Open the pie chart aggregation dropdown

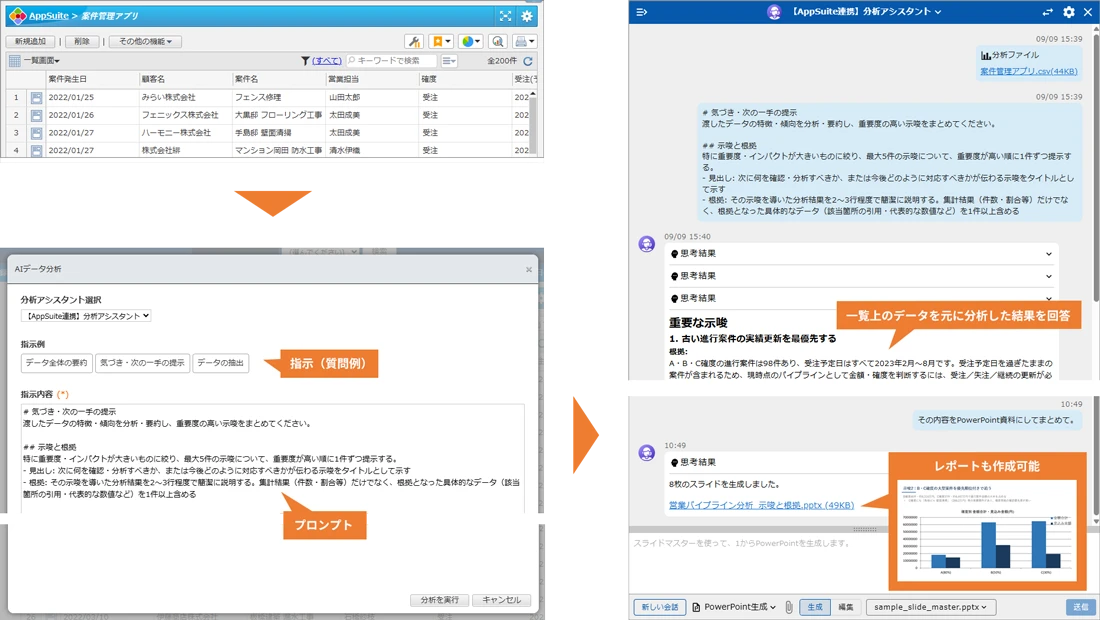471,41
